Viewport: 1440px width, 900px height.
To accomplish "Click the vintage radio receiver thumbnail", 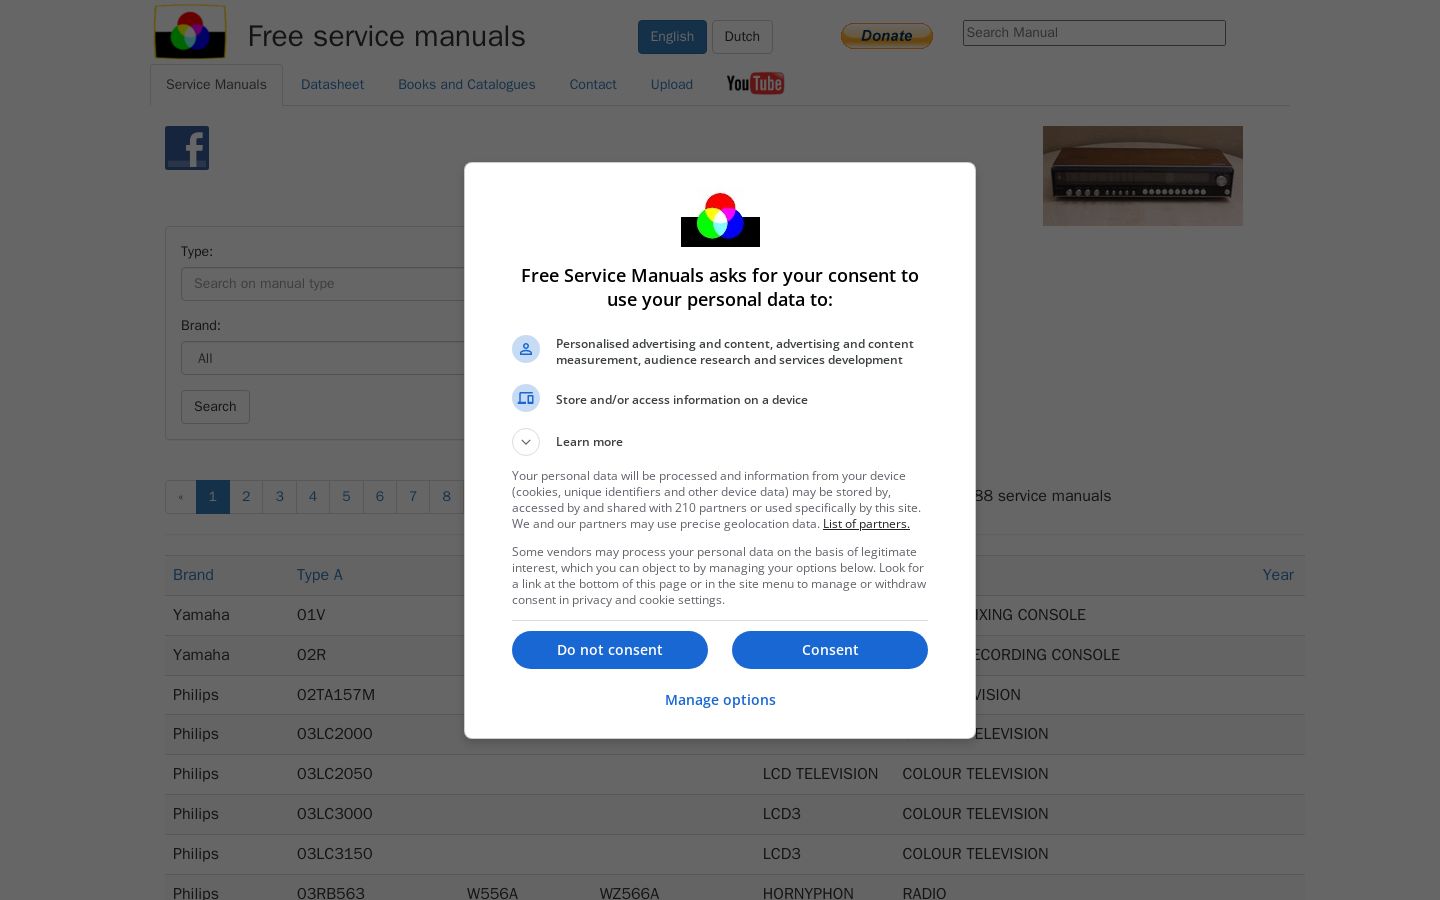I will (1143, 176).
